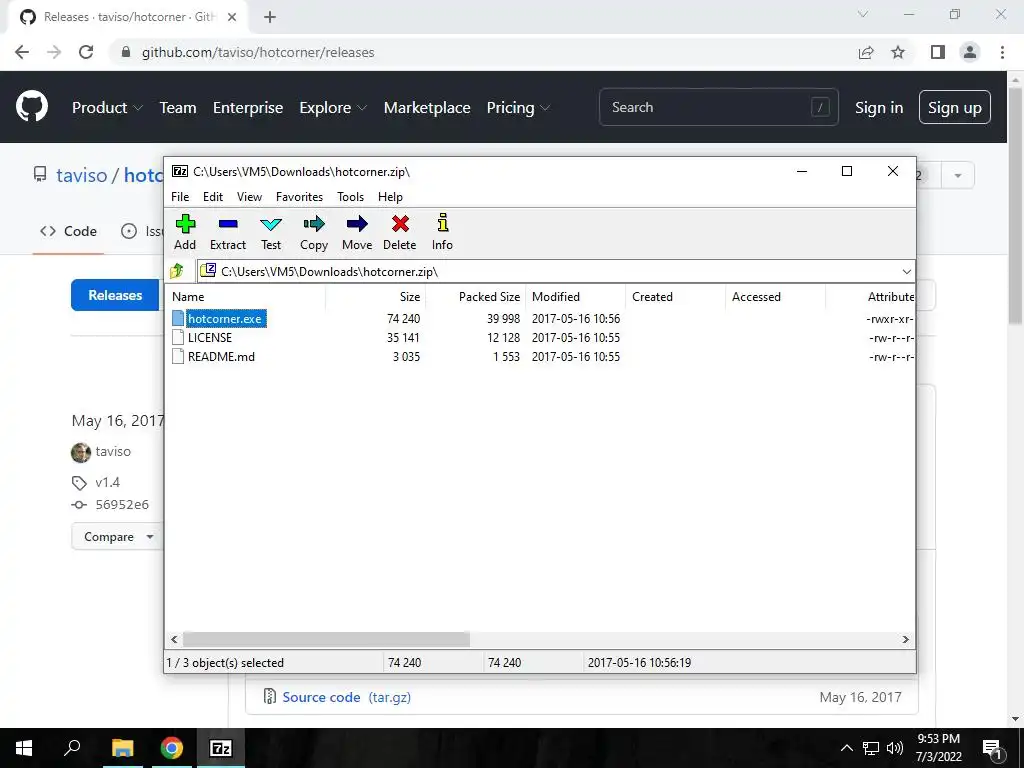This screenshot has width=1024, height=768.
Task: Open the GitHub logo home link
Action: click(32, 107)
